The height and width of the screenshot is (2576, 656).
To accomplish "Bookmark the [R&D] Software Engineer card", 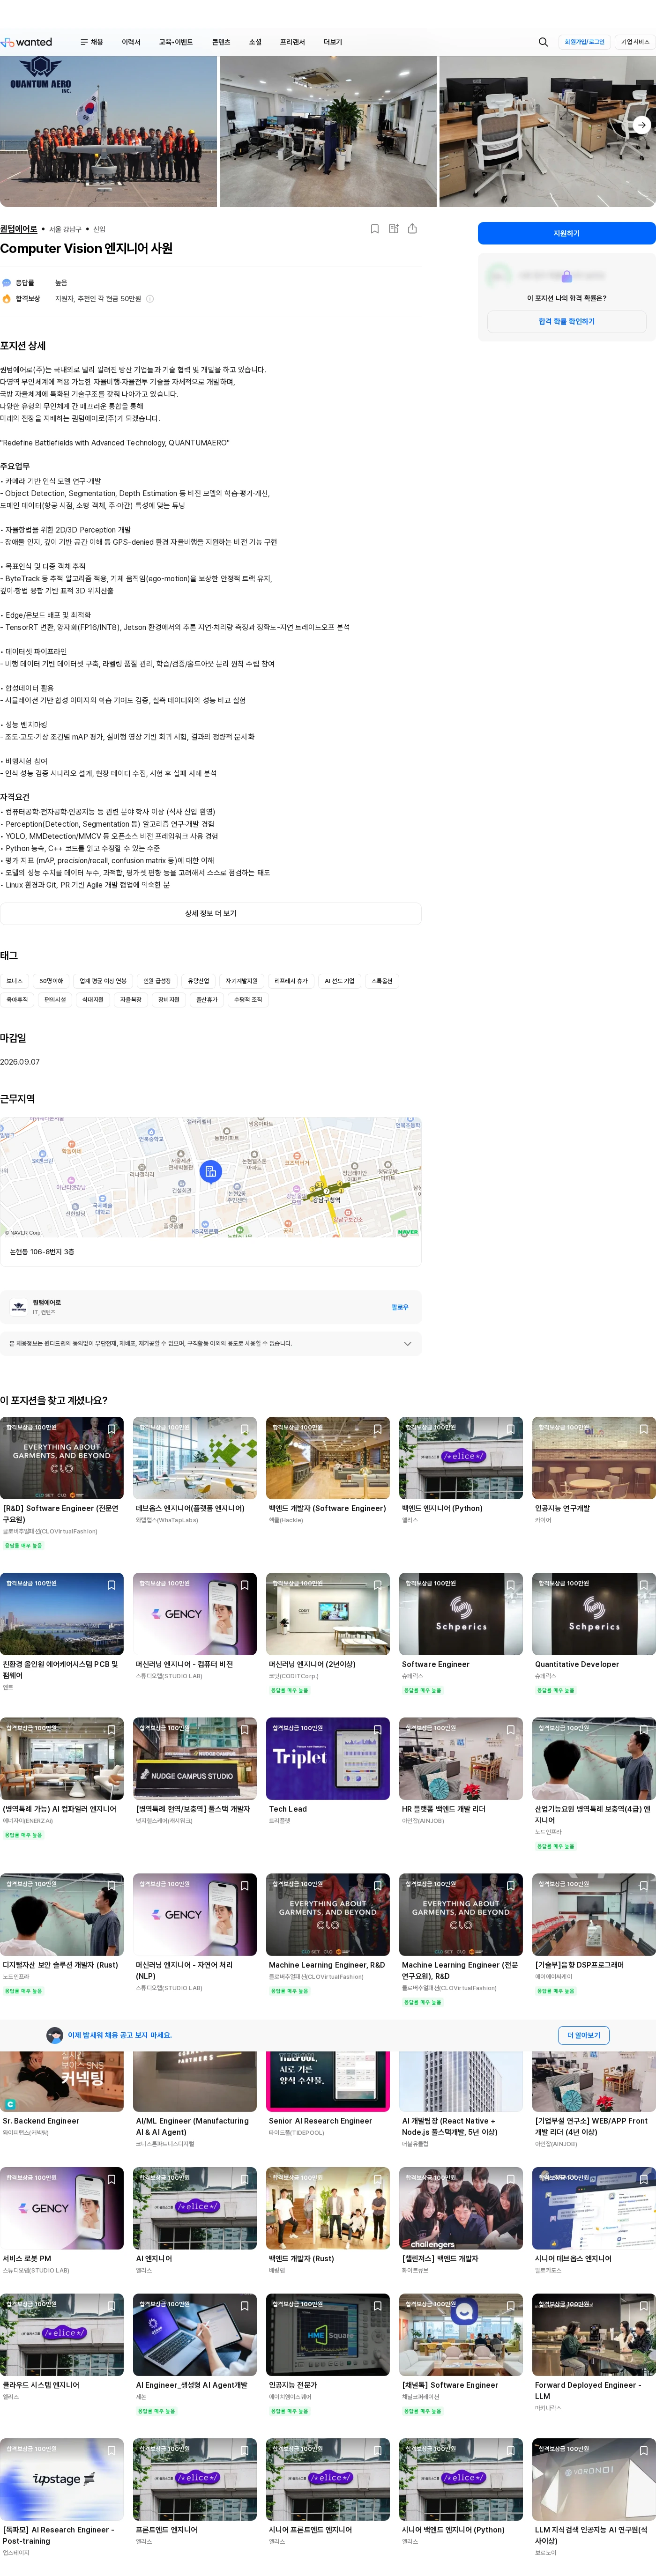I will tap(112, 1429).
